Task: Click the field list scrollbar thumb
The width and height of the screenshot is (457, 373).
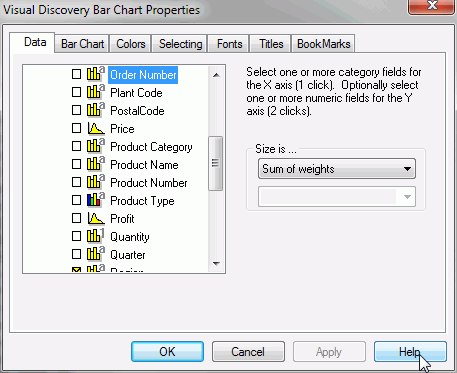Action: coord(215,163)
